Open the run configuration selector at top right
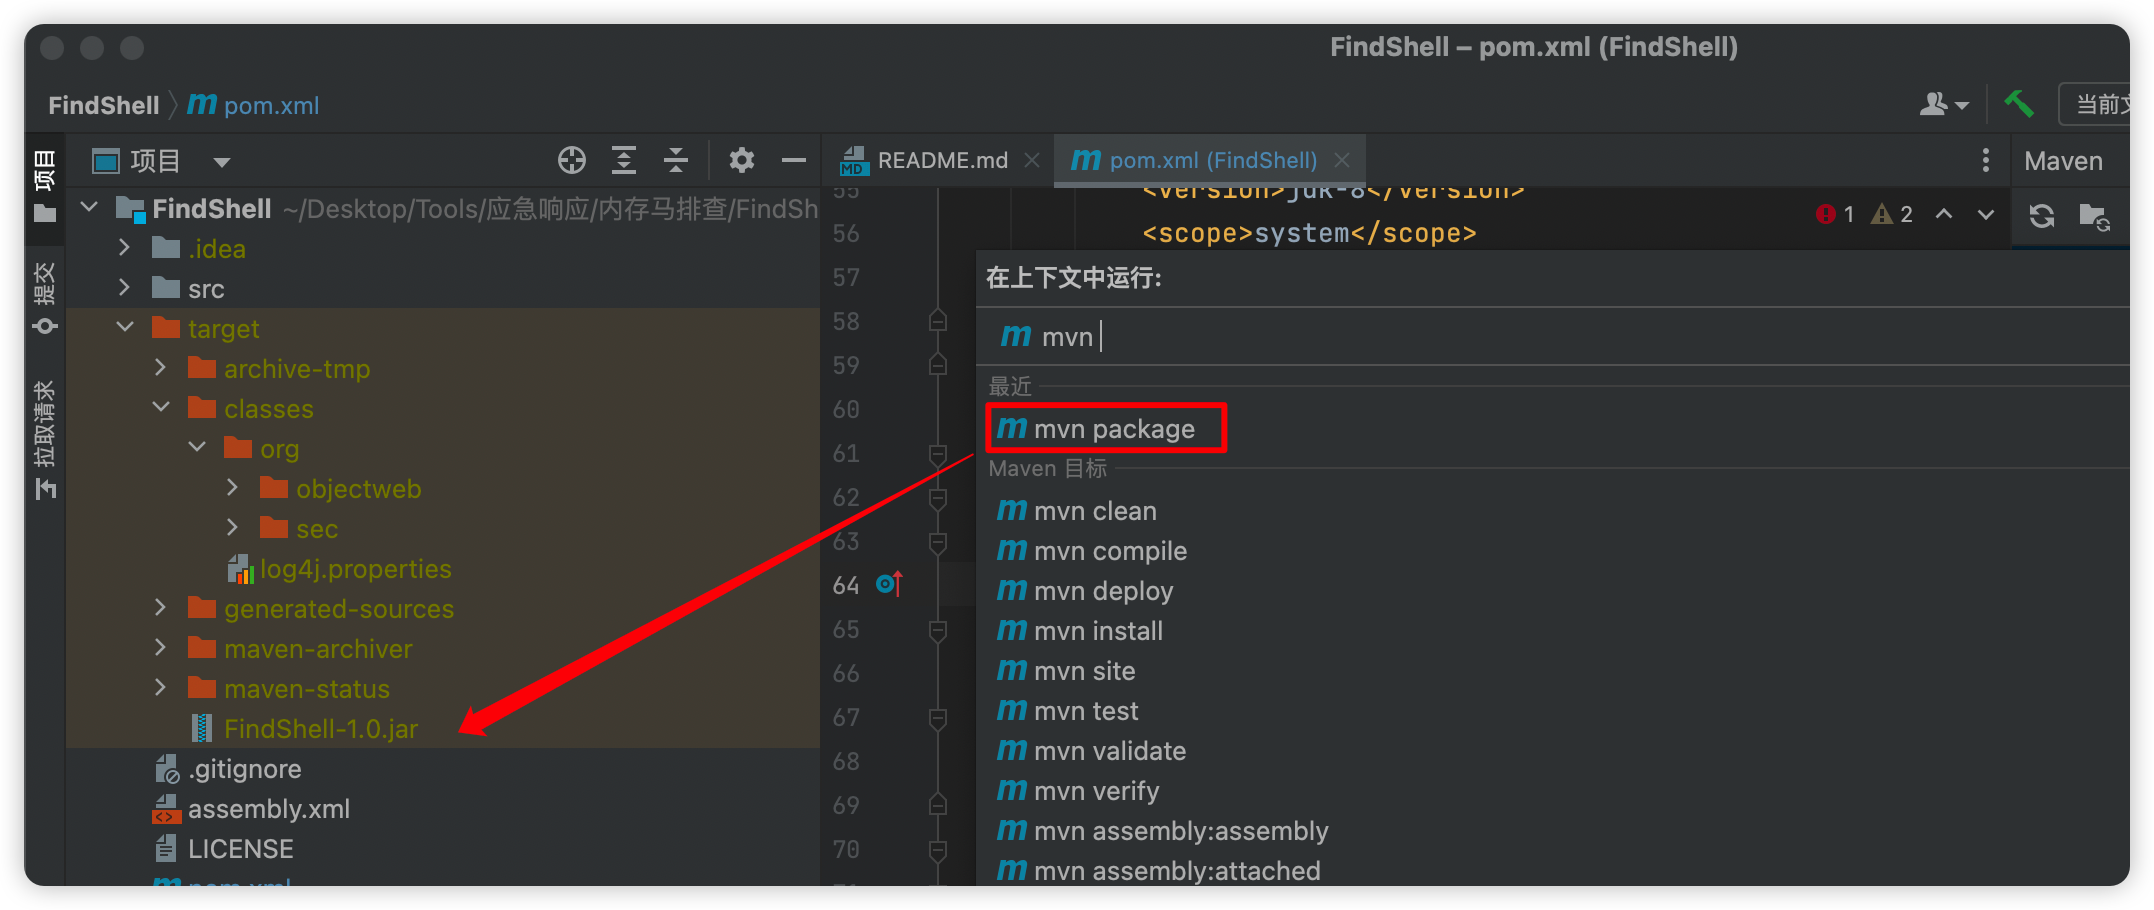Image resolution: width=2154 pixels, height=910 pixels. click(x=2096, y=104)
